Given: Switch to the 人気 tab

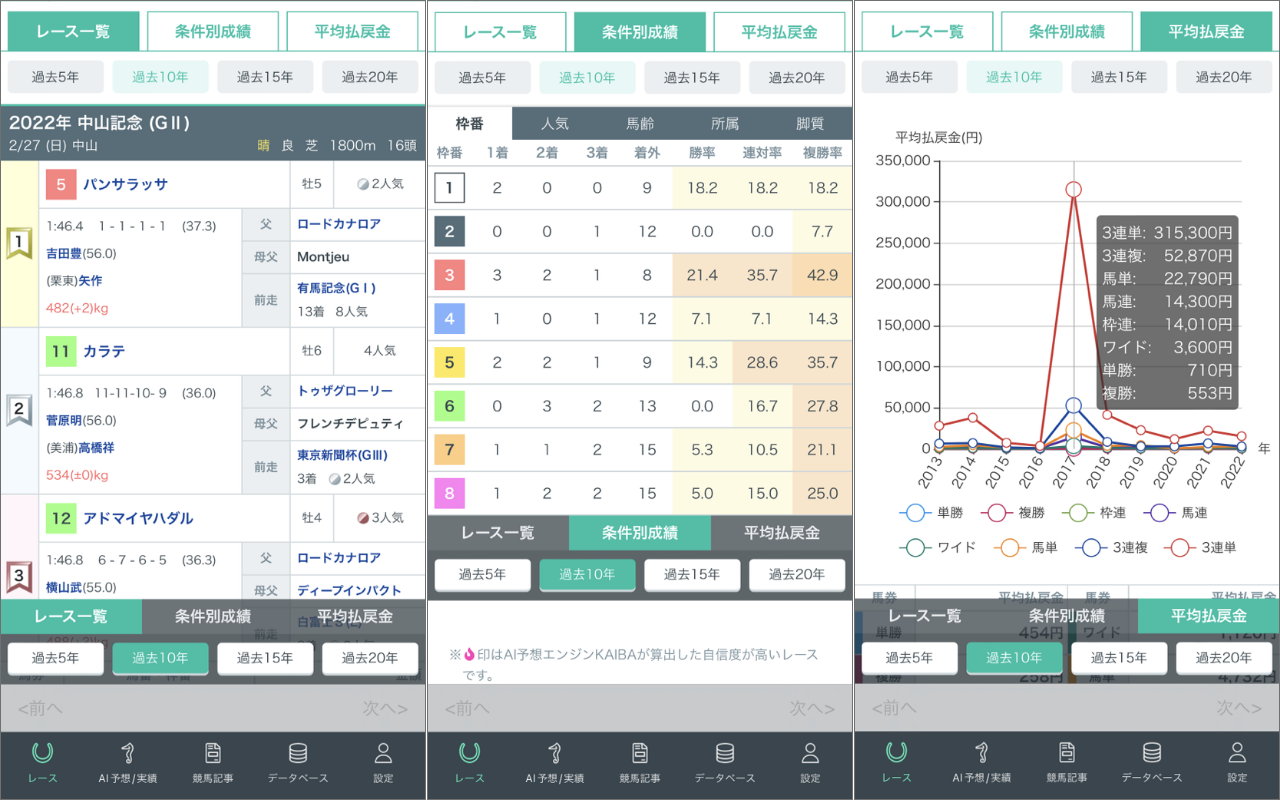Looking at the screenshot, I should pos(555,124).
